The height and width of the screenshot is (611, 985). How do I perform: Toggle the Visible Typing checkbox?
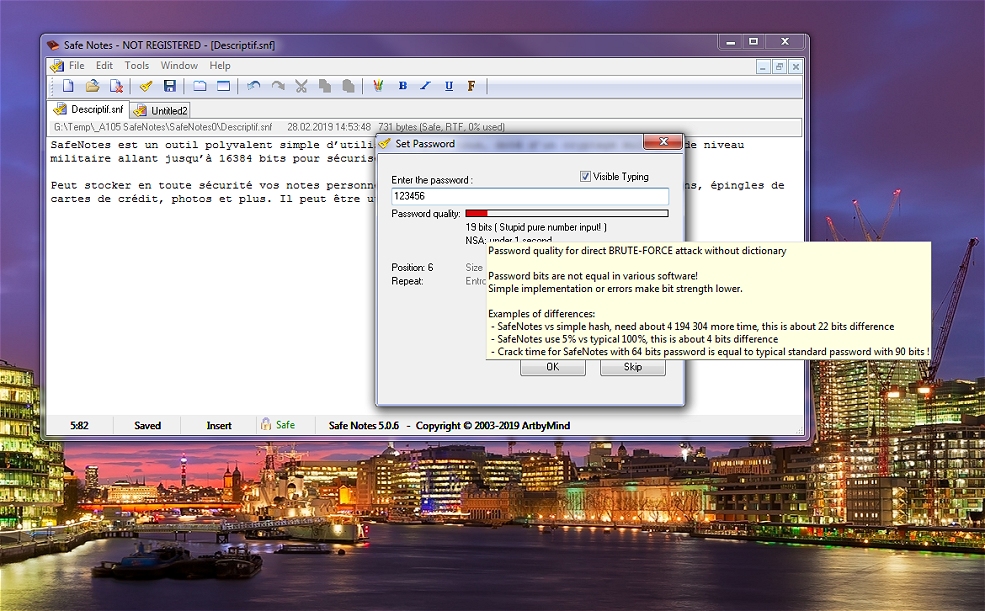[x=585, y=176]
